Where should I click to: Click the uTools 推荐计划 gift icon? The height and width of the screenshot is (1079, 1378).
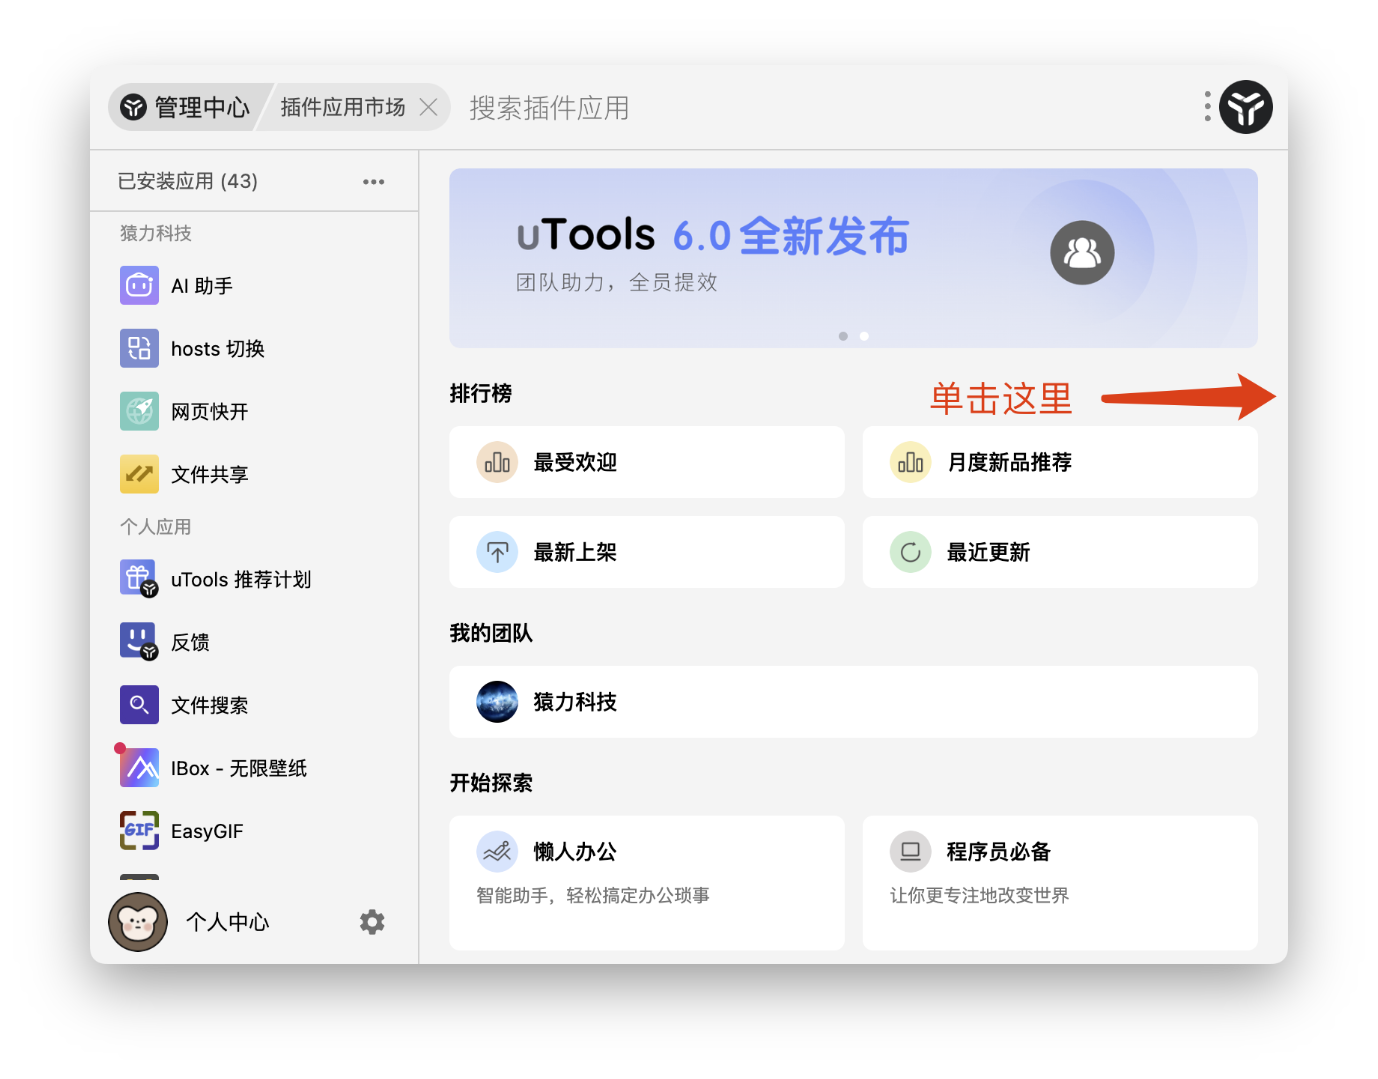[x=139, y=579]
